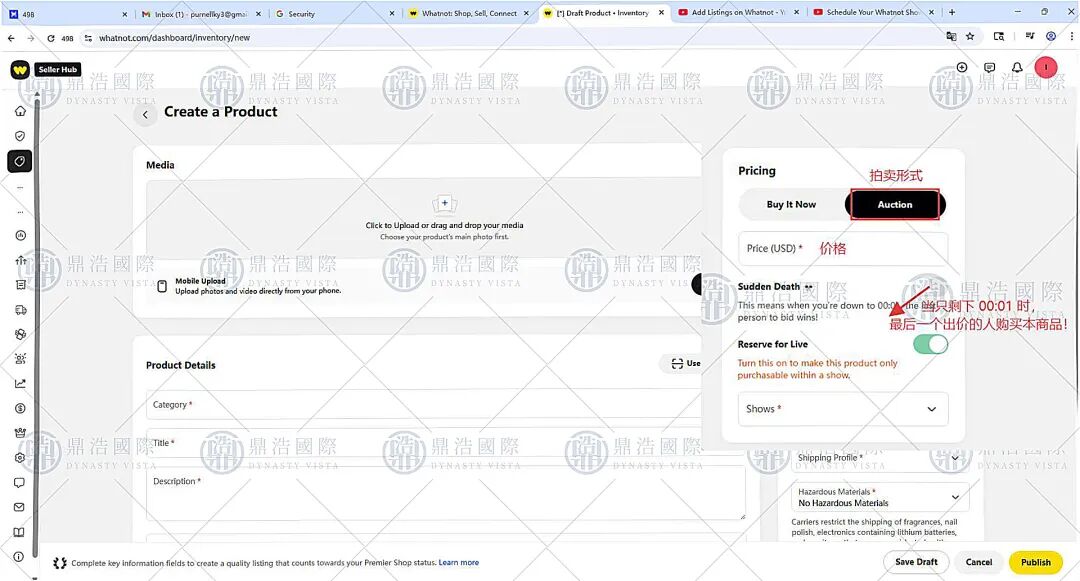Click the Cancel button
1080x581 pixels.
pos(979,562)
